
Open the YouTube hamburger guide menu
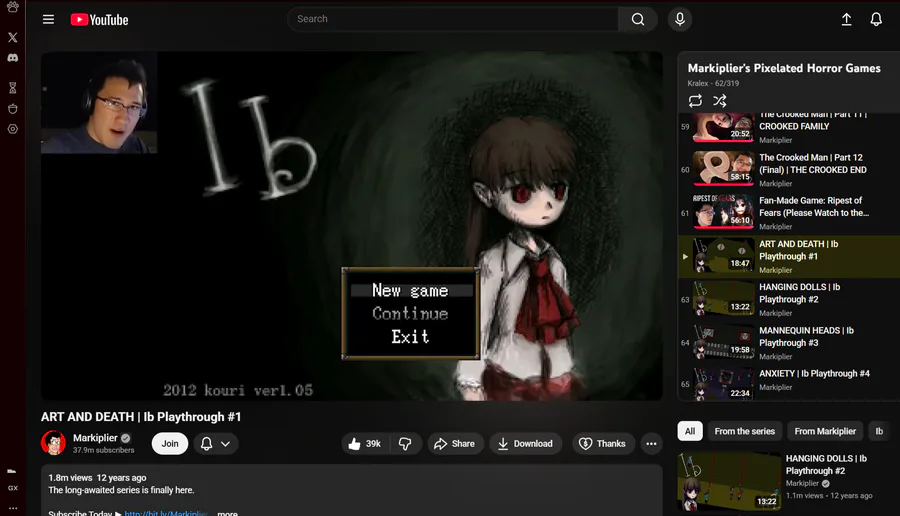coord(48,20)
